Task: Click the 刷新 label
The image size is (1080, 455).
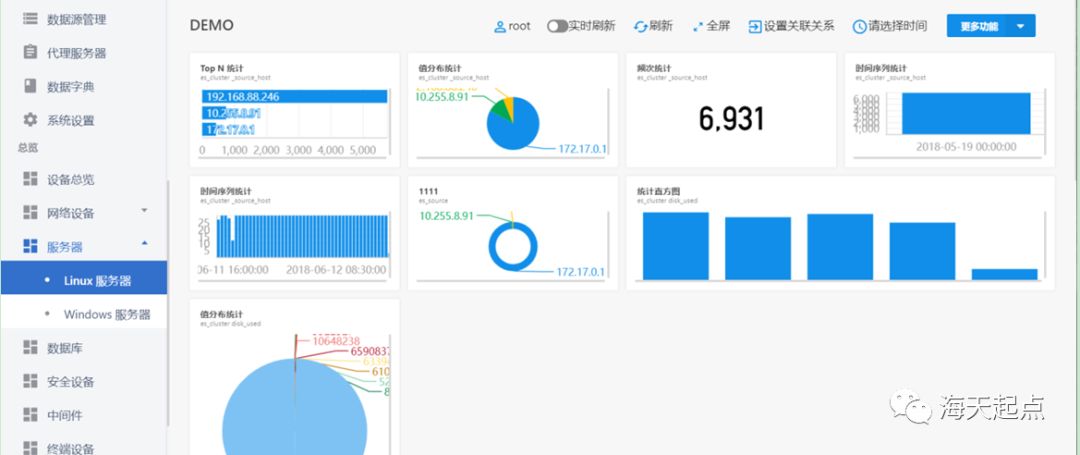Action: point(661,26)
